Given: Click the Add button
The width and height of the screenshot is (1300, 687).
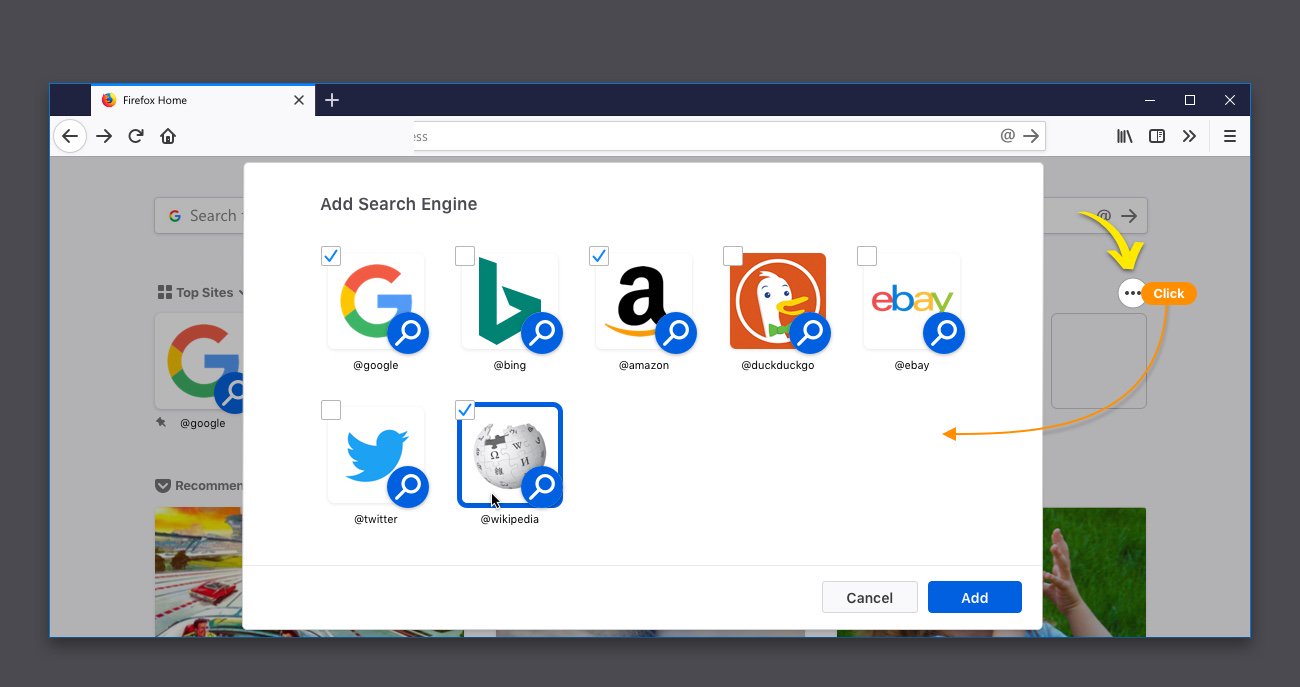Looking at the screenshot, I should tap(974, 597).
